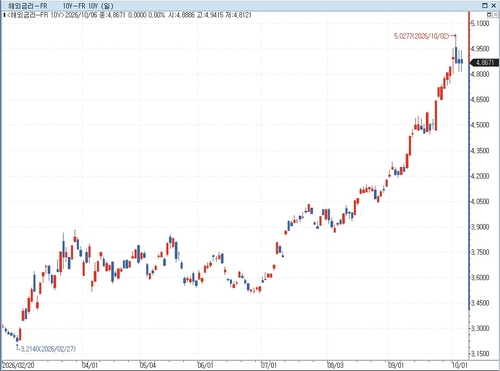The width and height of the screenshot is (500, 371).
Task: Click the 04/01 x-axis date label
Action: tap(90, 365)
